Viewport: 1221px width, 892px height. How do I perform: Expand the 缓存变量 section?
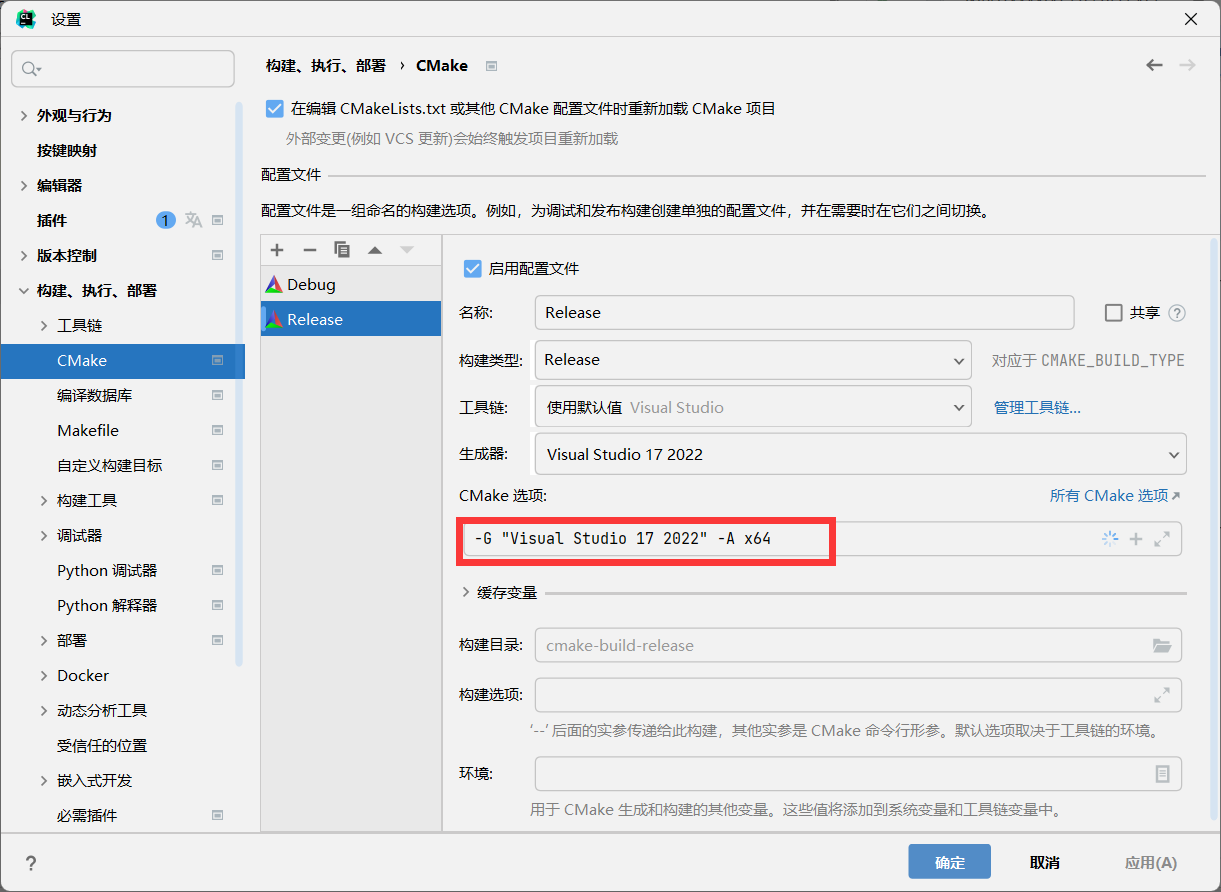point(466,593)
